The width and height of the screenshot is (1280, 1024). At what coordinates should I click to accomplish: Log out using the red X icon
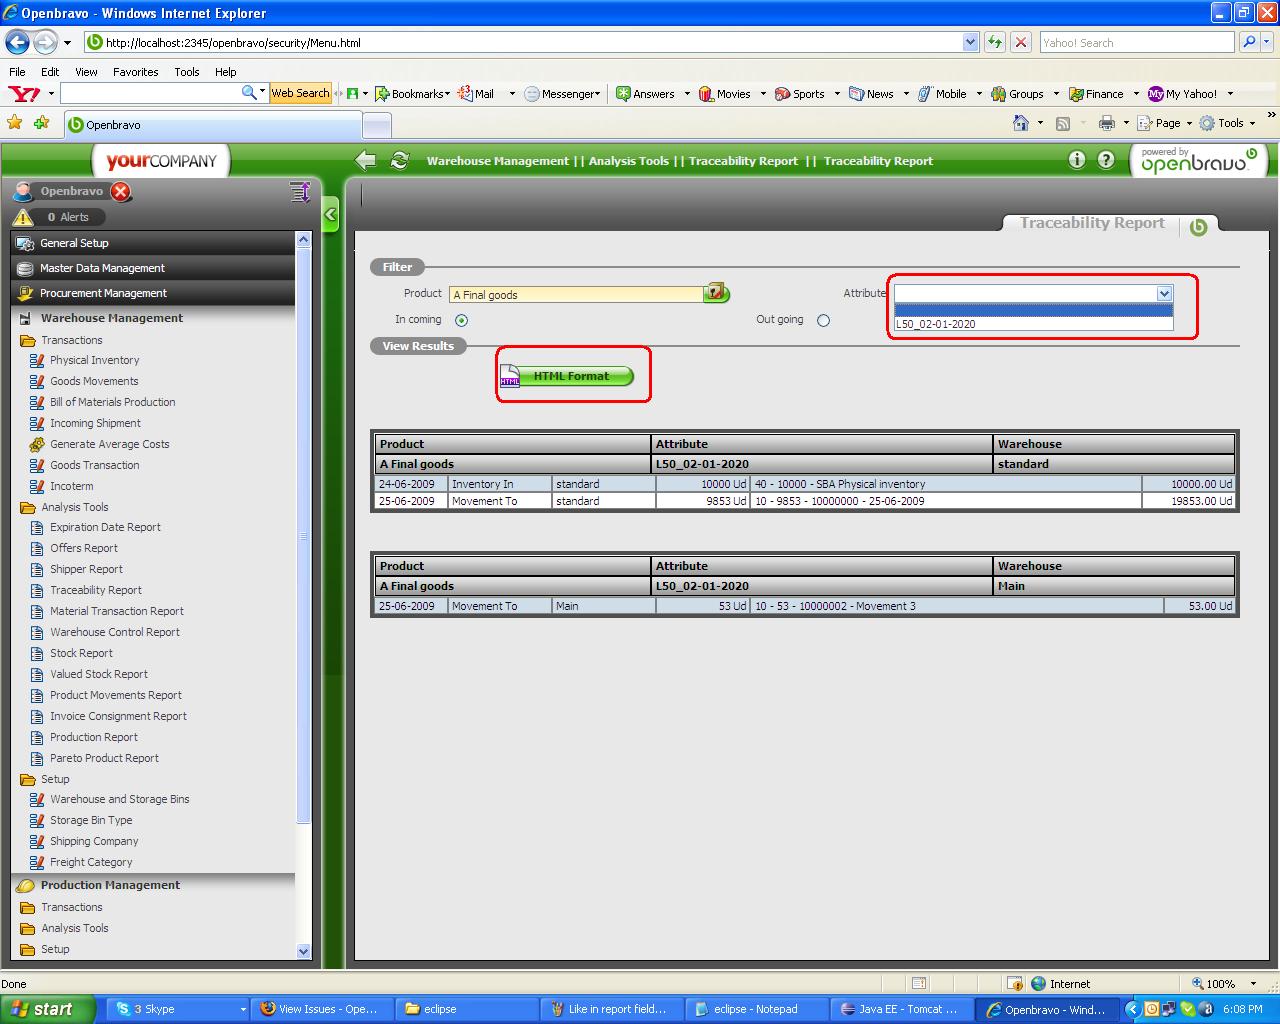tap(121, 192)
